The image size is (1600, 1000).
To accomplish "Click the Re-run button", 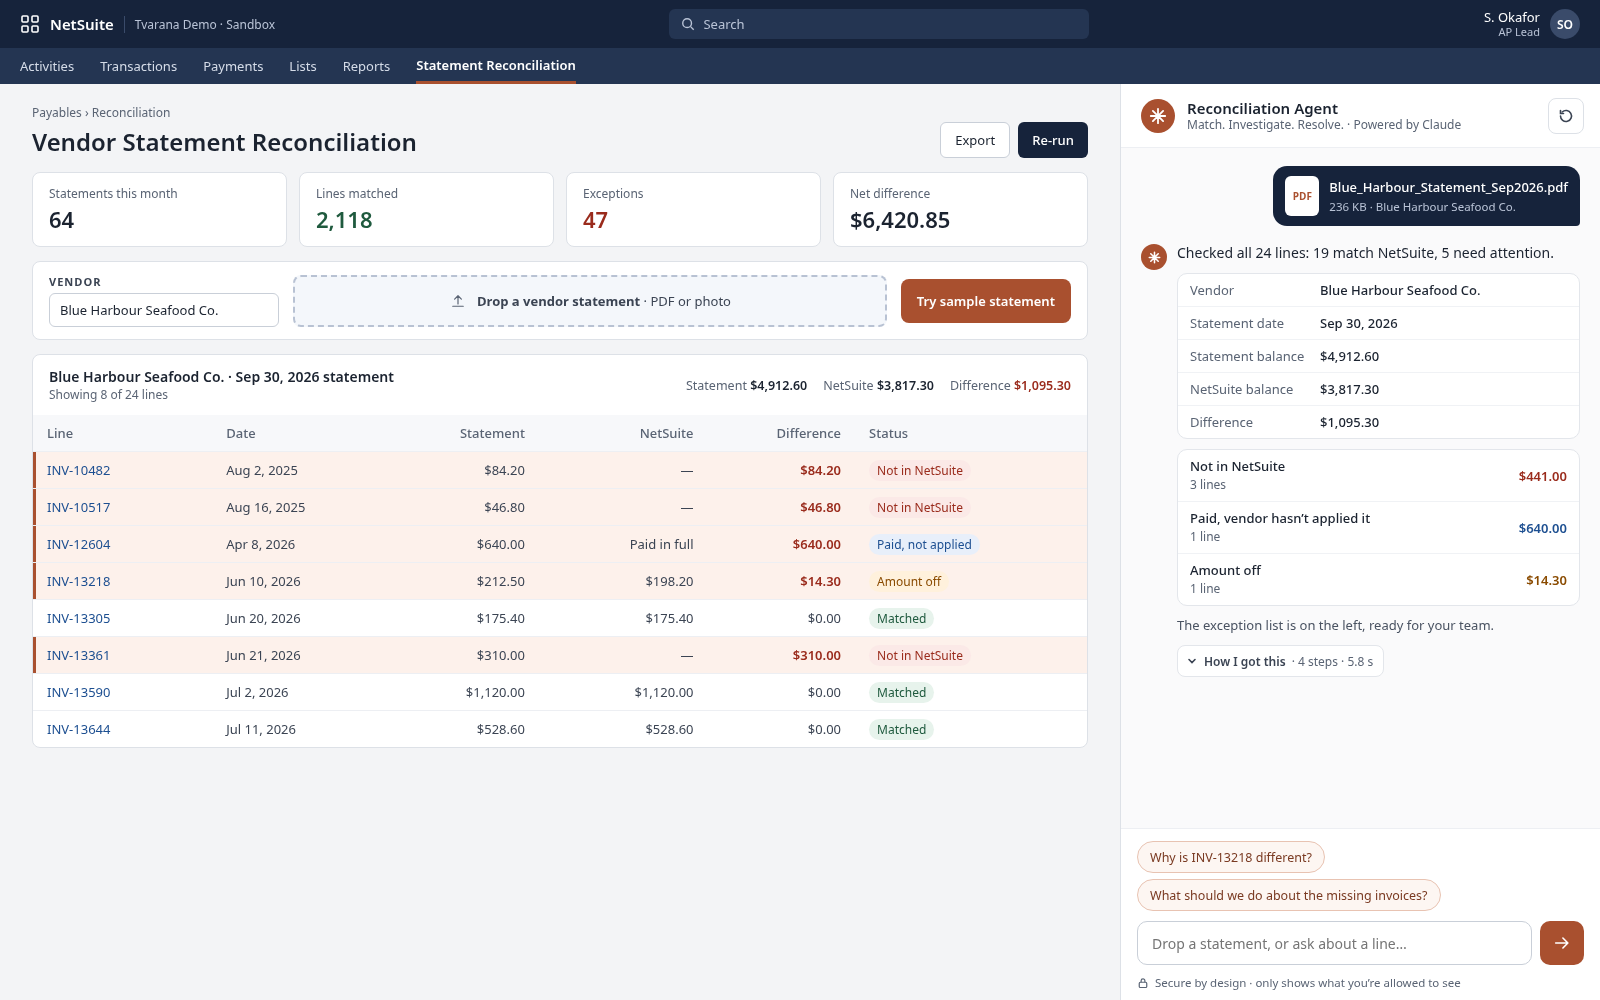I will 1053,140.
